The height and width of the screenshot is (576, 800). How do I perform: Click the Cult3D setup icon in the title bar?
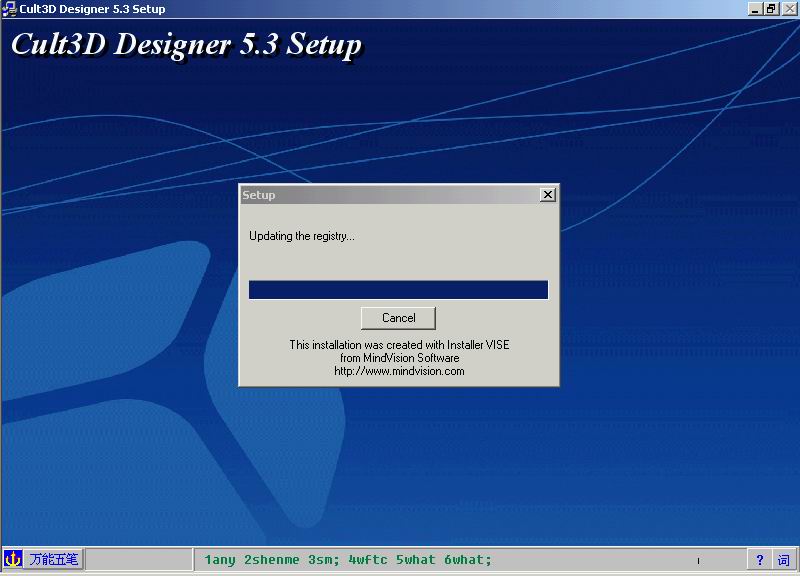9,9
